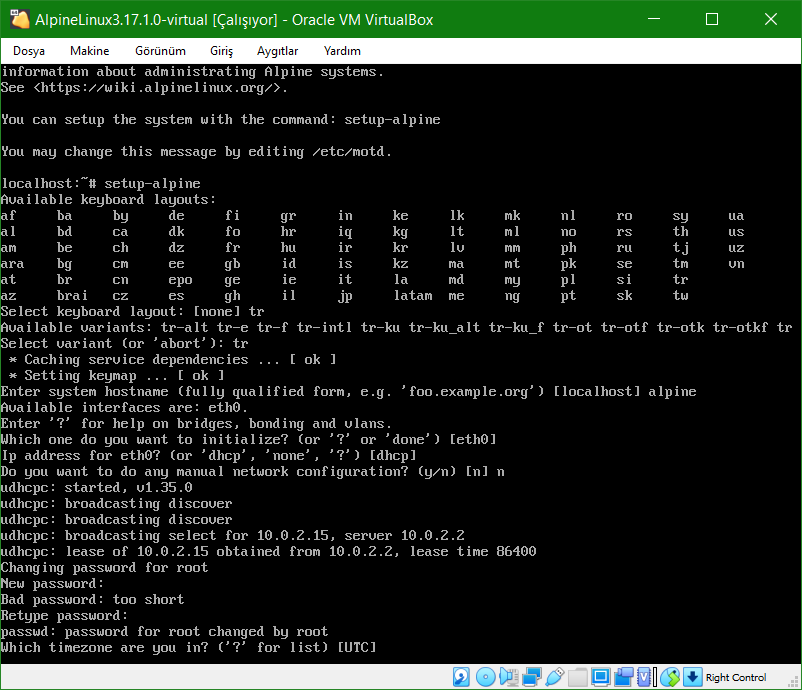Screen dimensions: 802x690
Task: Click the 'latam' keyboard layout entry
Action: 413,296
